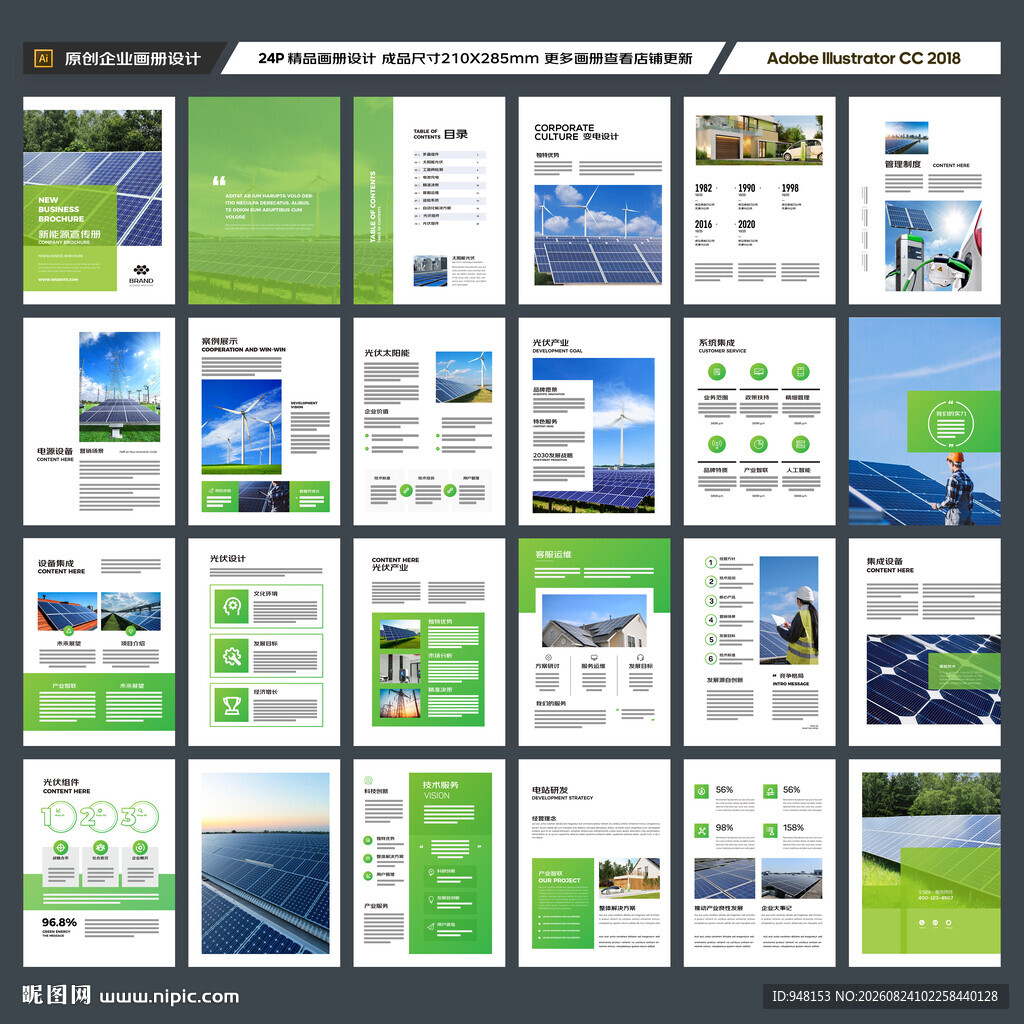1024x1024 pixels.
Task: Click the orange Ai Illustrator logo icon
Action: point(43,58)
